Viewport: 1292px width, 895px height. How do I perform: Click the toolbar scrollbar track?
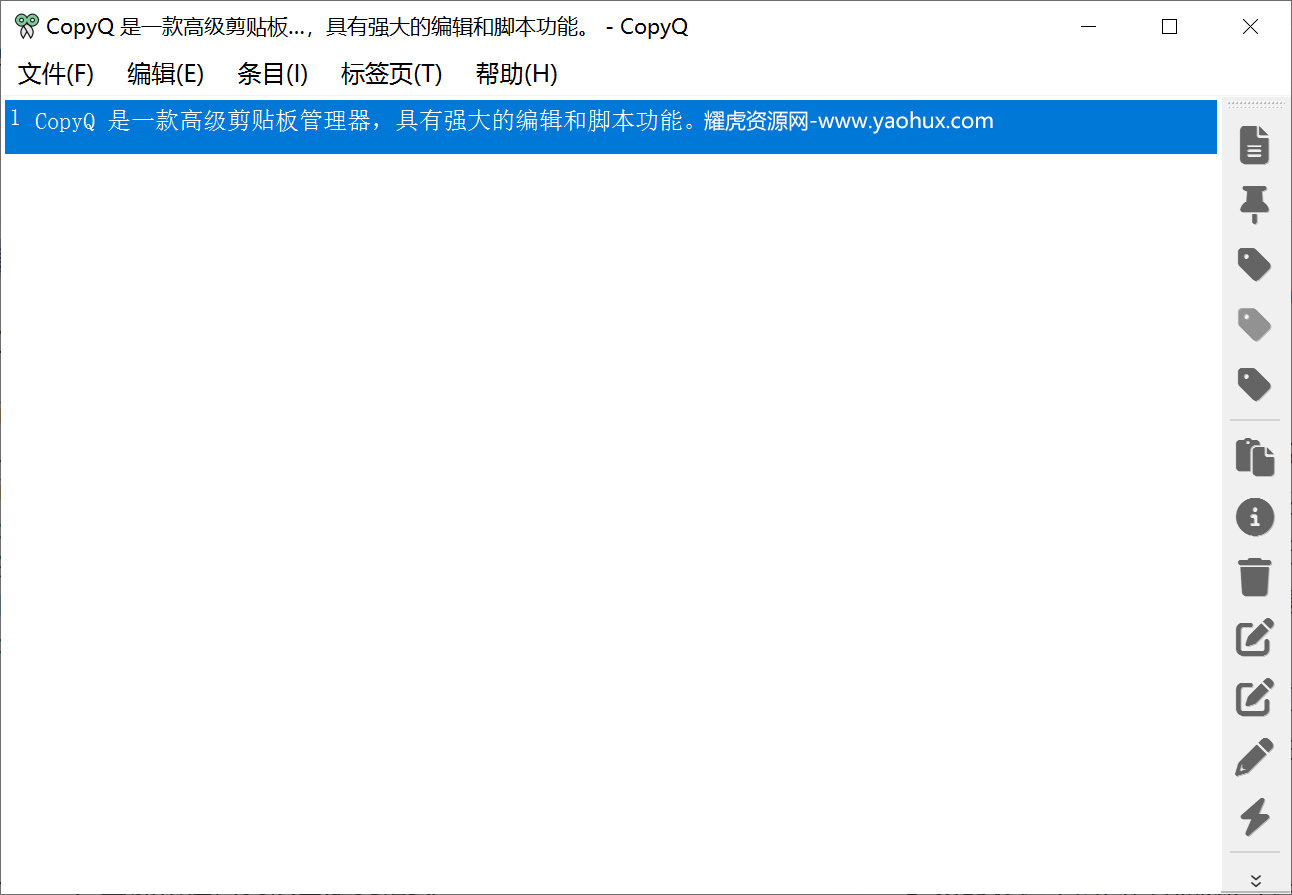click(x=1286, y=400)
